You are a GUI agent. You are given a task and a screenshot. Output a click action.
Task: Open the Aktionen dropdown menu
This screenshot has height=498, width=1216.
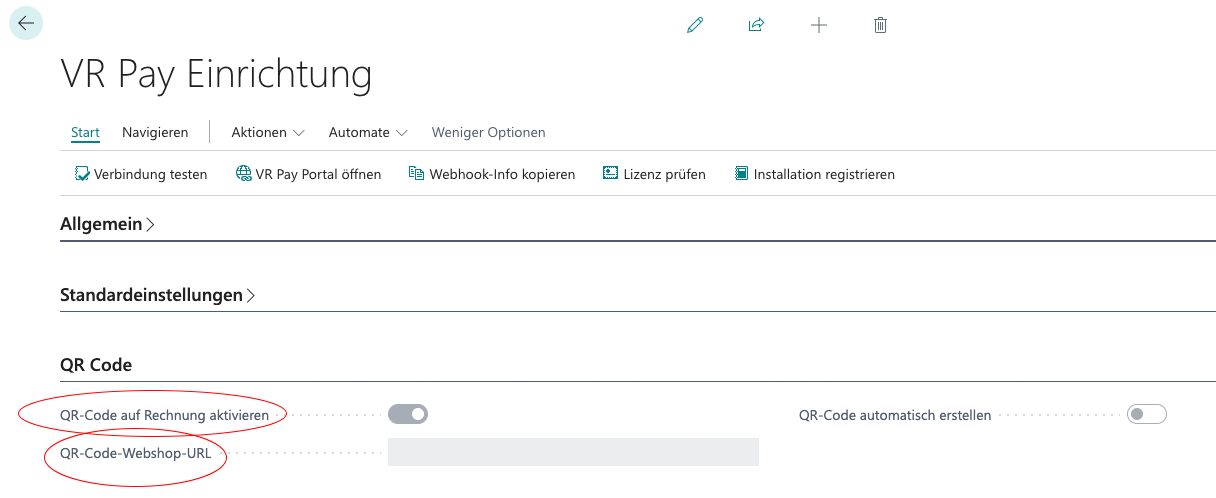[x=268, y=132]
